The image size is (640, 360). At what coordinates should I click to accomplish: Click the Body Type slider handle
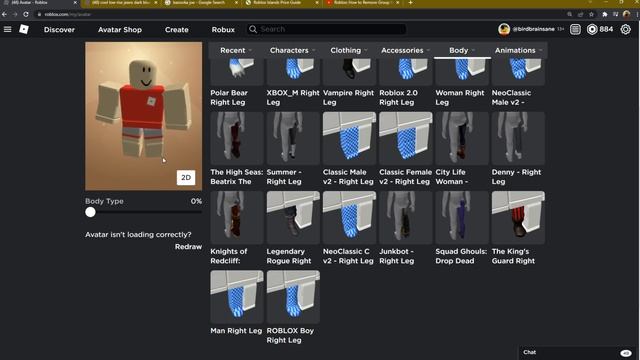tap(91, 212)
